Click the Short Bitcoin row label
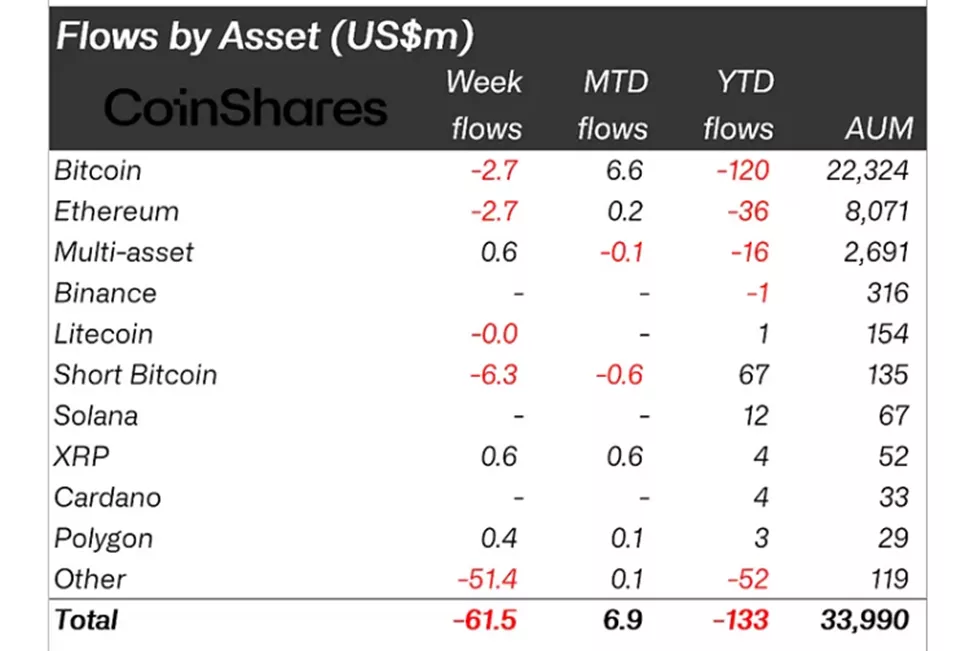 (135, 375)
